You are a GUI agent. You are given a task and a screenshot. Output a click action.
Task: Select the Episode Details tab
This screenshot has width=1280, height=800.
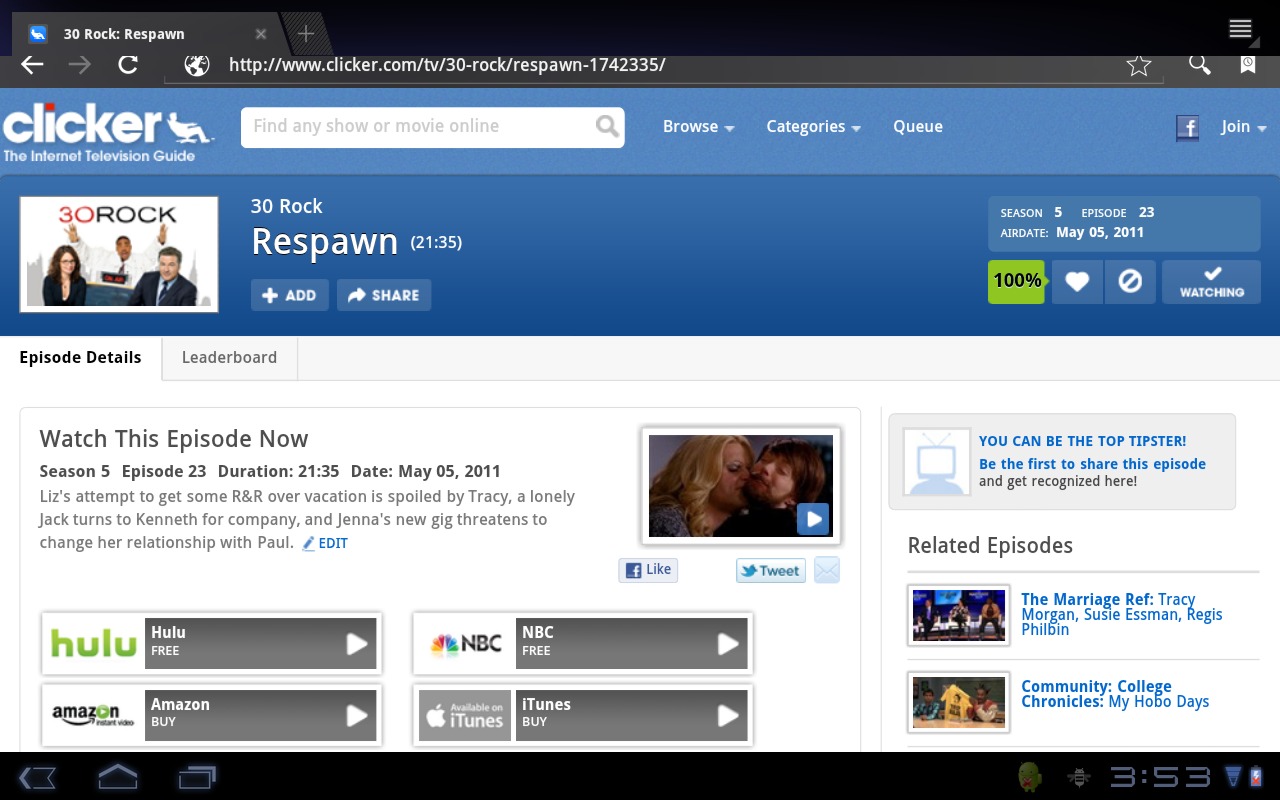(81, 358)
